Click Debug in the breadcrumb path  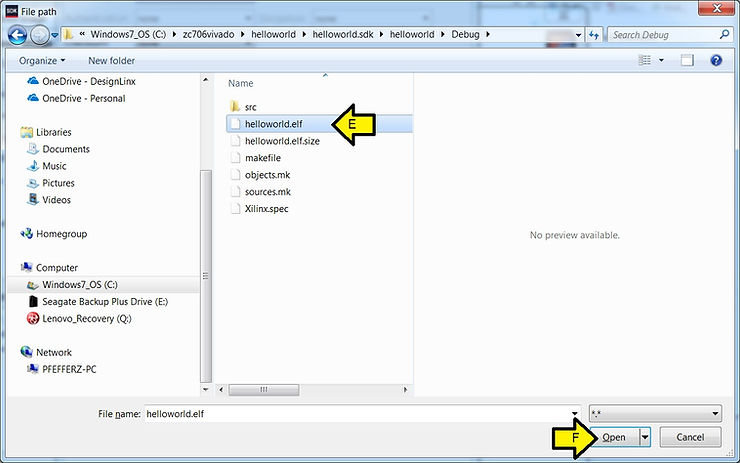pyautogui.click(x=465, y=34)
